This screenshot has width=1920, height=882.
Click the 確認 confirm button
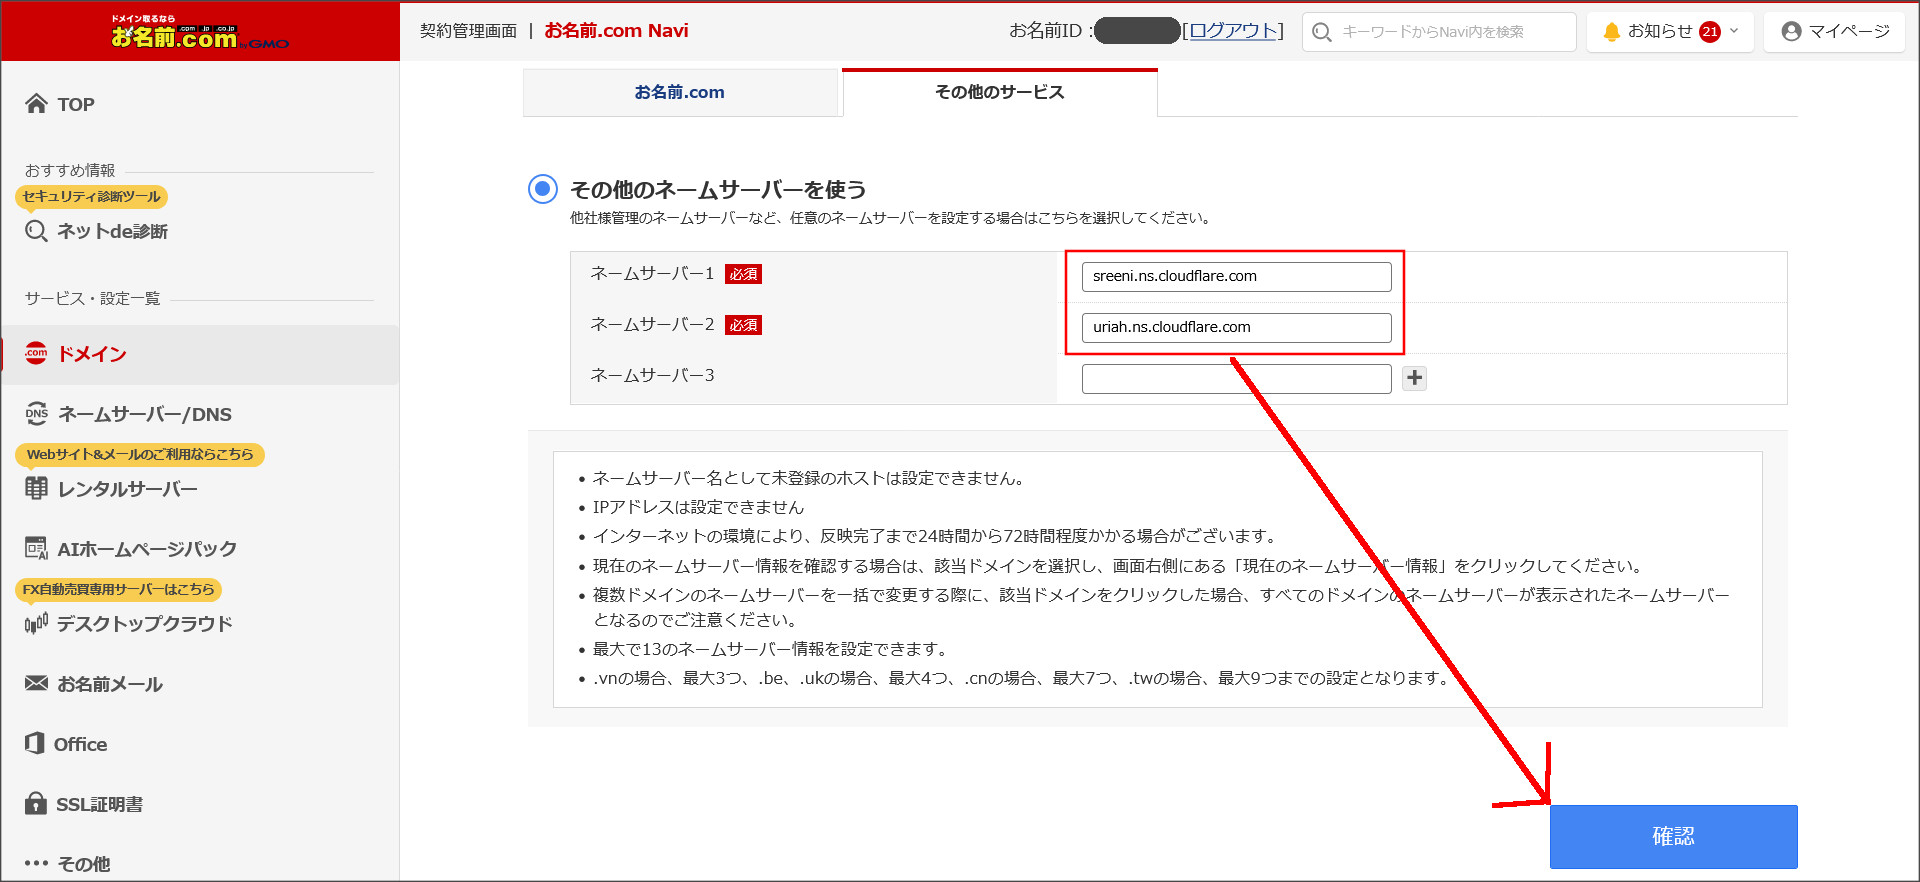tap(1673, 836)
